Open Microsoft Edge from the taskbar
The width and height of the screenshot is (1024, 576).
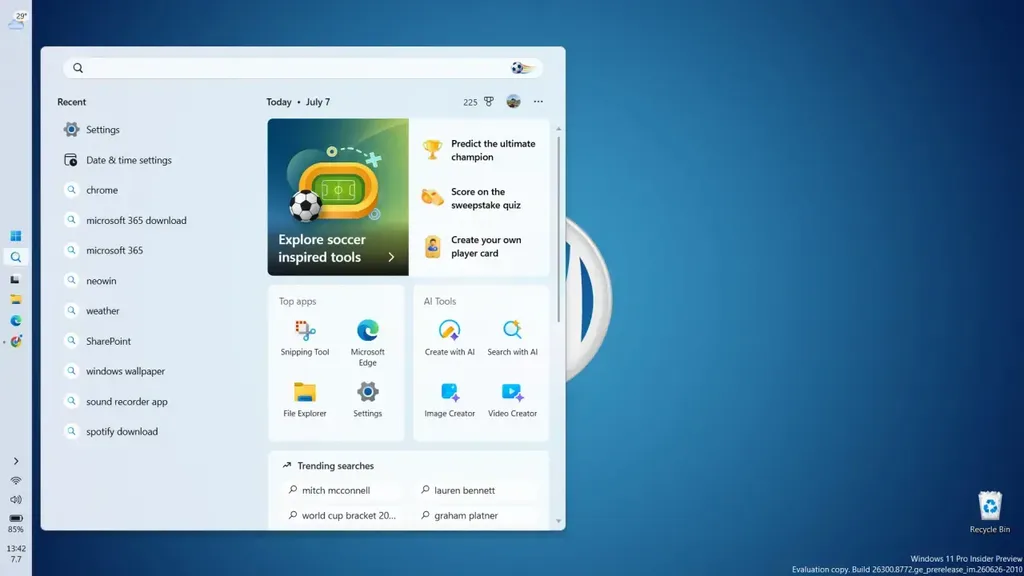(x=16, y=321)
